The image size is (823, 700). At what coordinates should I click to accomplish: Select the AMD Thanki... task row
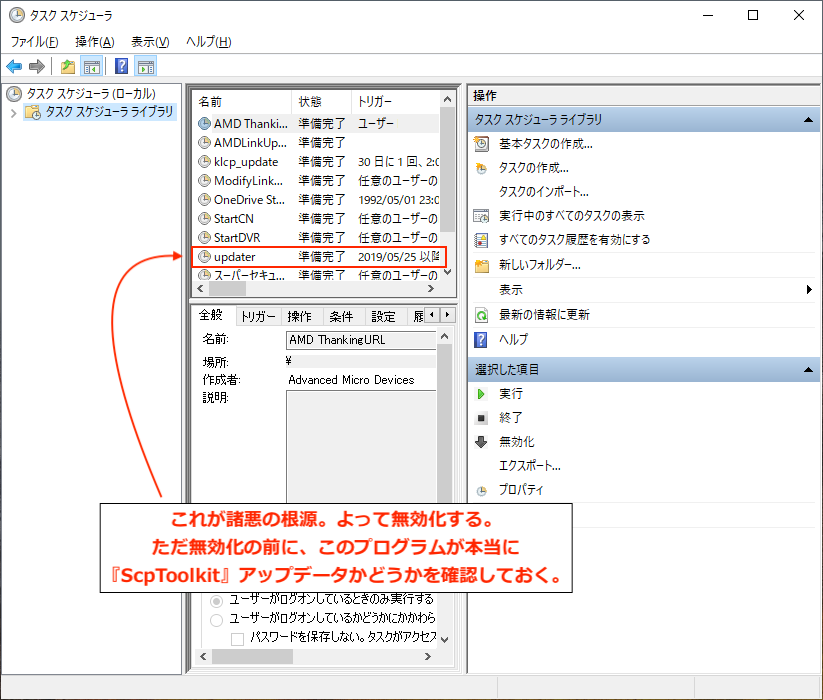pos(316,124)
